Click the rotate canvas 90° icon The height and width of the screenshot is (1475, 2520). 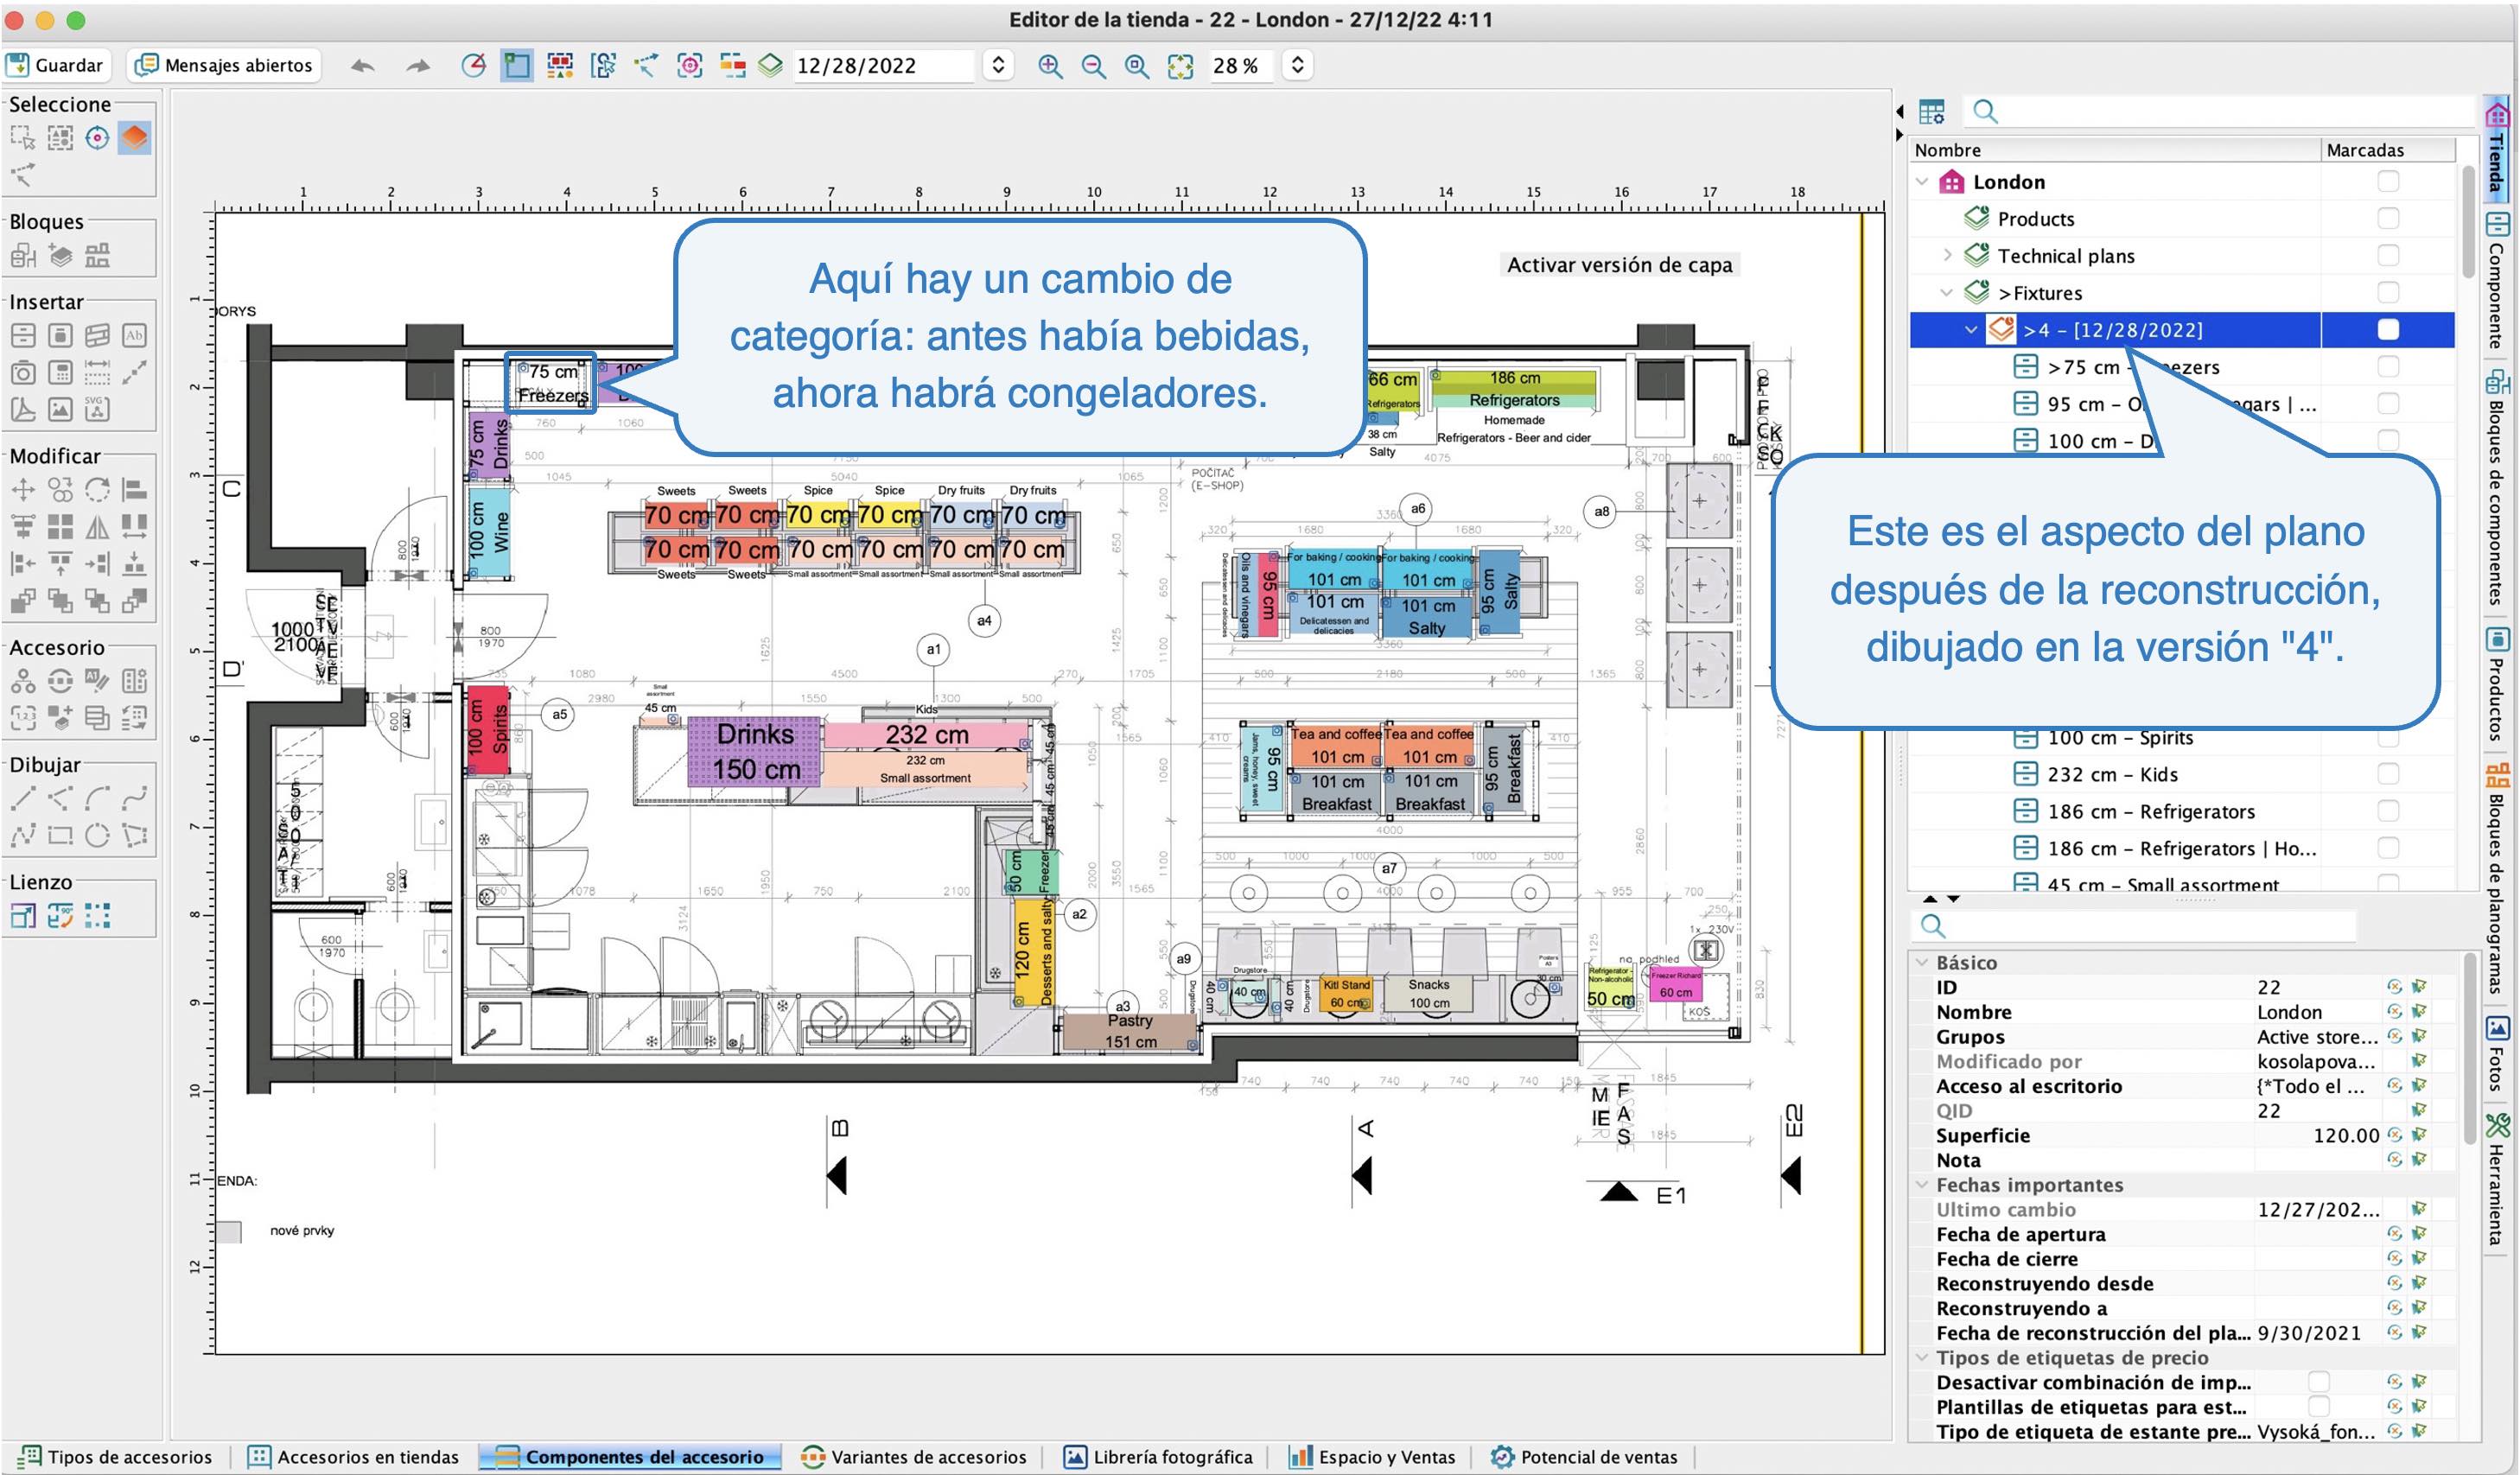tap(60, 916)
